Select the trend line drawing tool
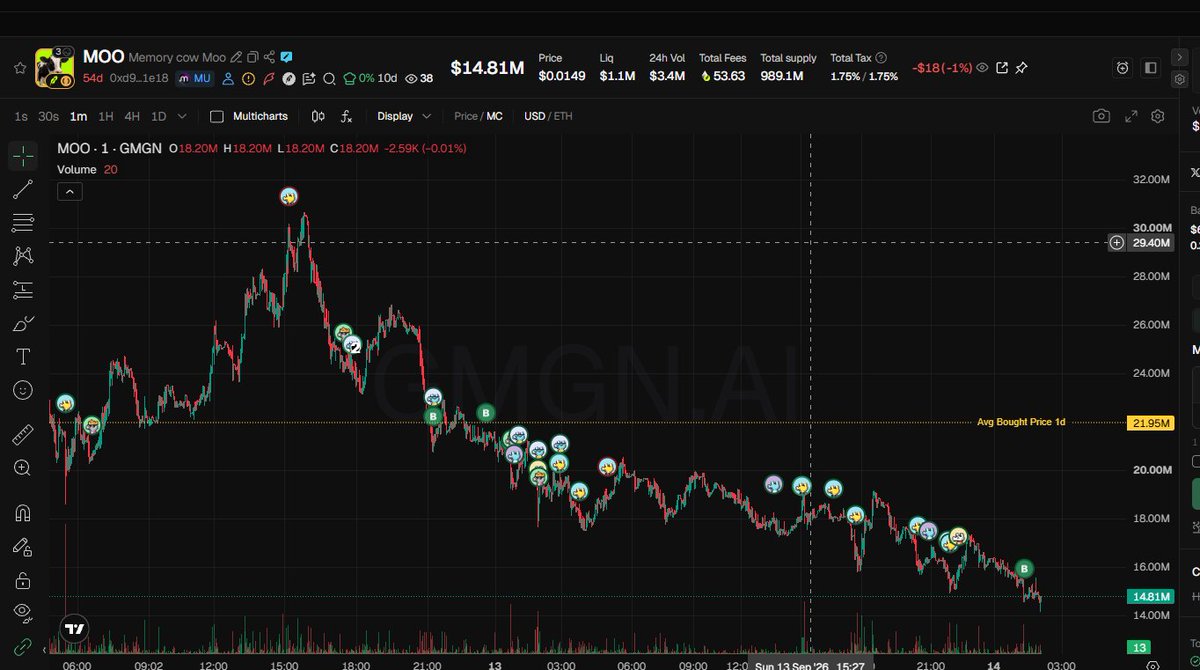 (x=23, y=189)
